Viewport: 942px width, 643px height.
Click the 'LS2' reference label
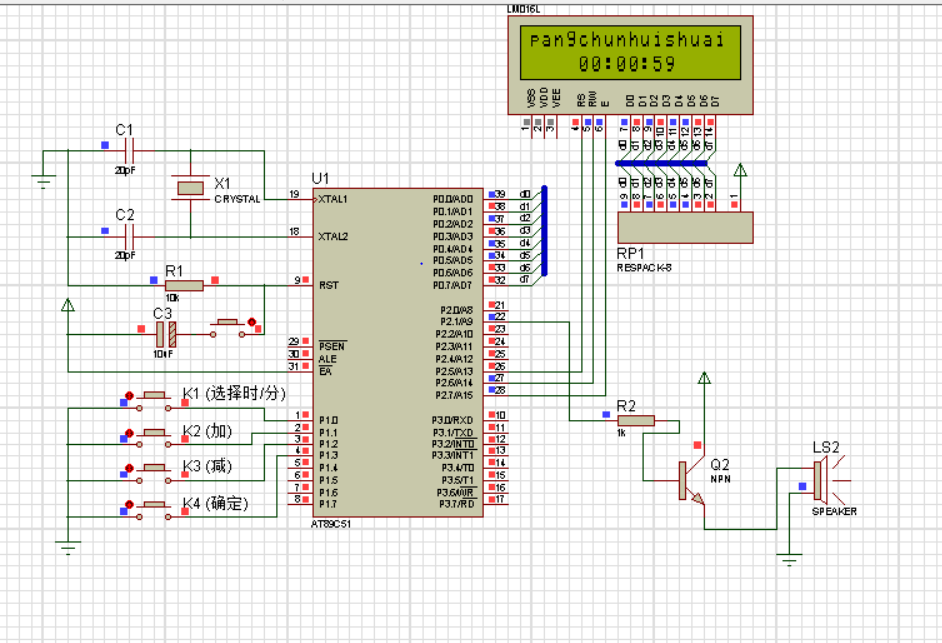tap(825, 447)
